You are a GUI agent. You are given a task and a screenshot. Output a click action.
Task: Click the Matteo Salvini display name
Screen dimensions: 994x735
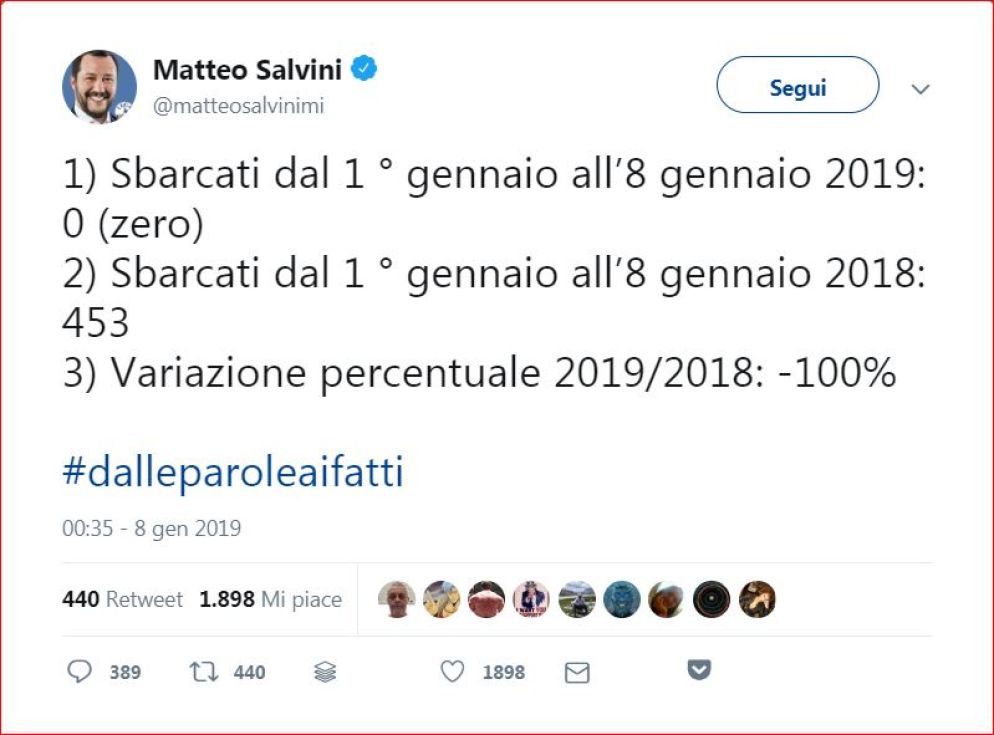pos(247,70)
